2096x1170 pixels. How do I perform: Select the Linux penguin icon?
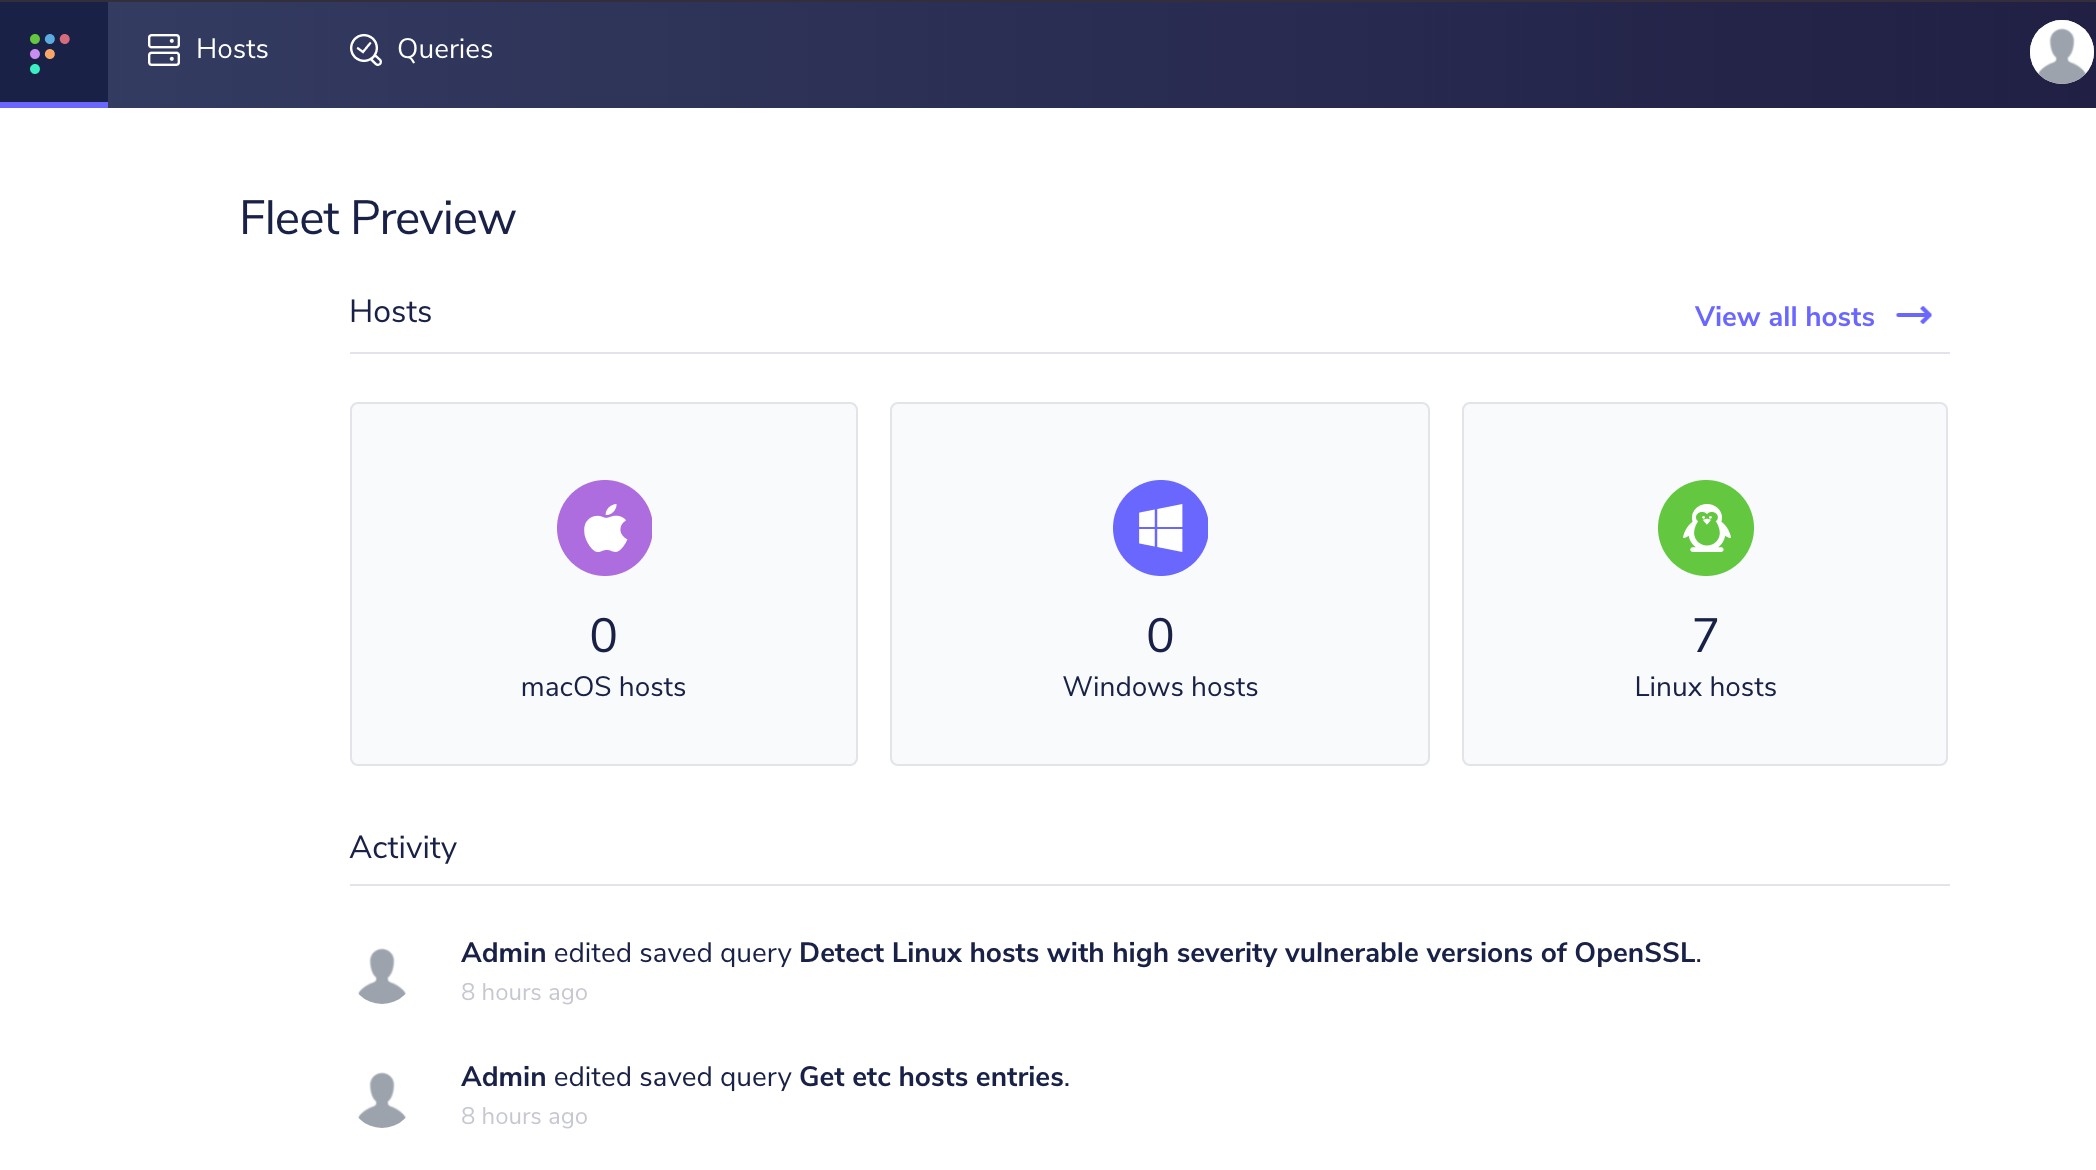pyautogui.click(x=1705, y=527)
